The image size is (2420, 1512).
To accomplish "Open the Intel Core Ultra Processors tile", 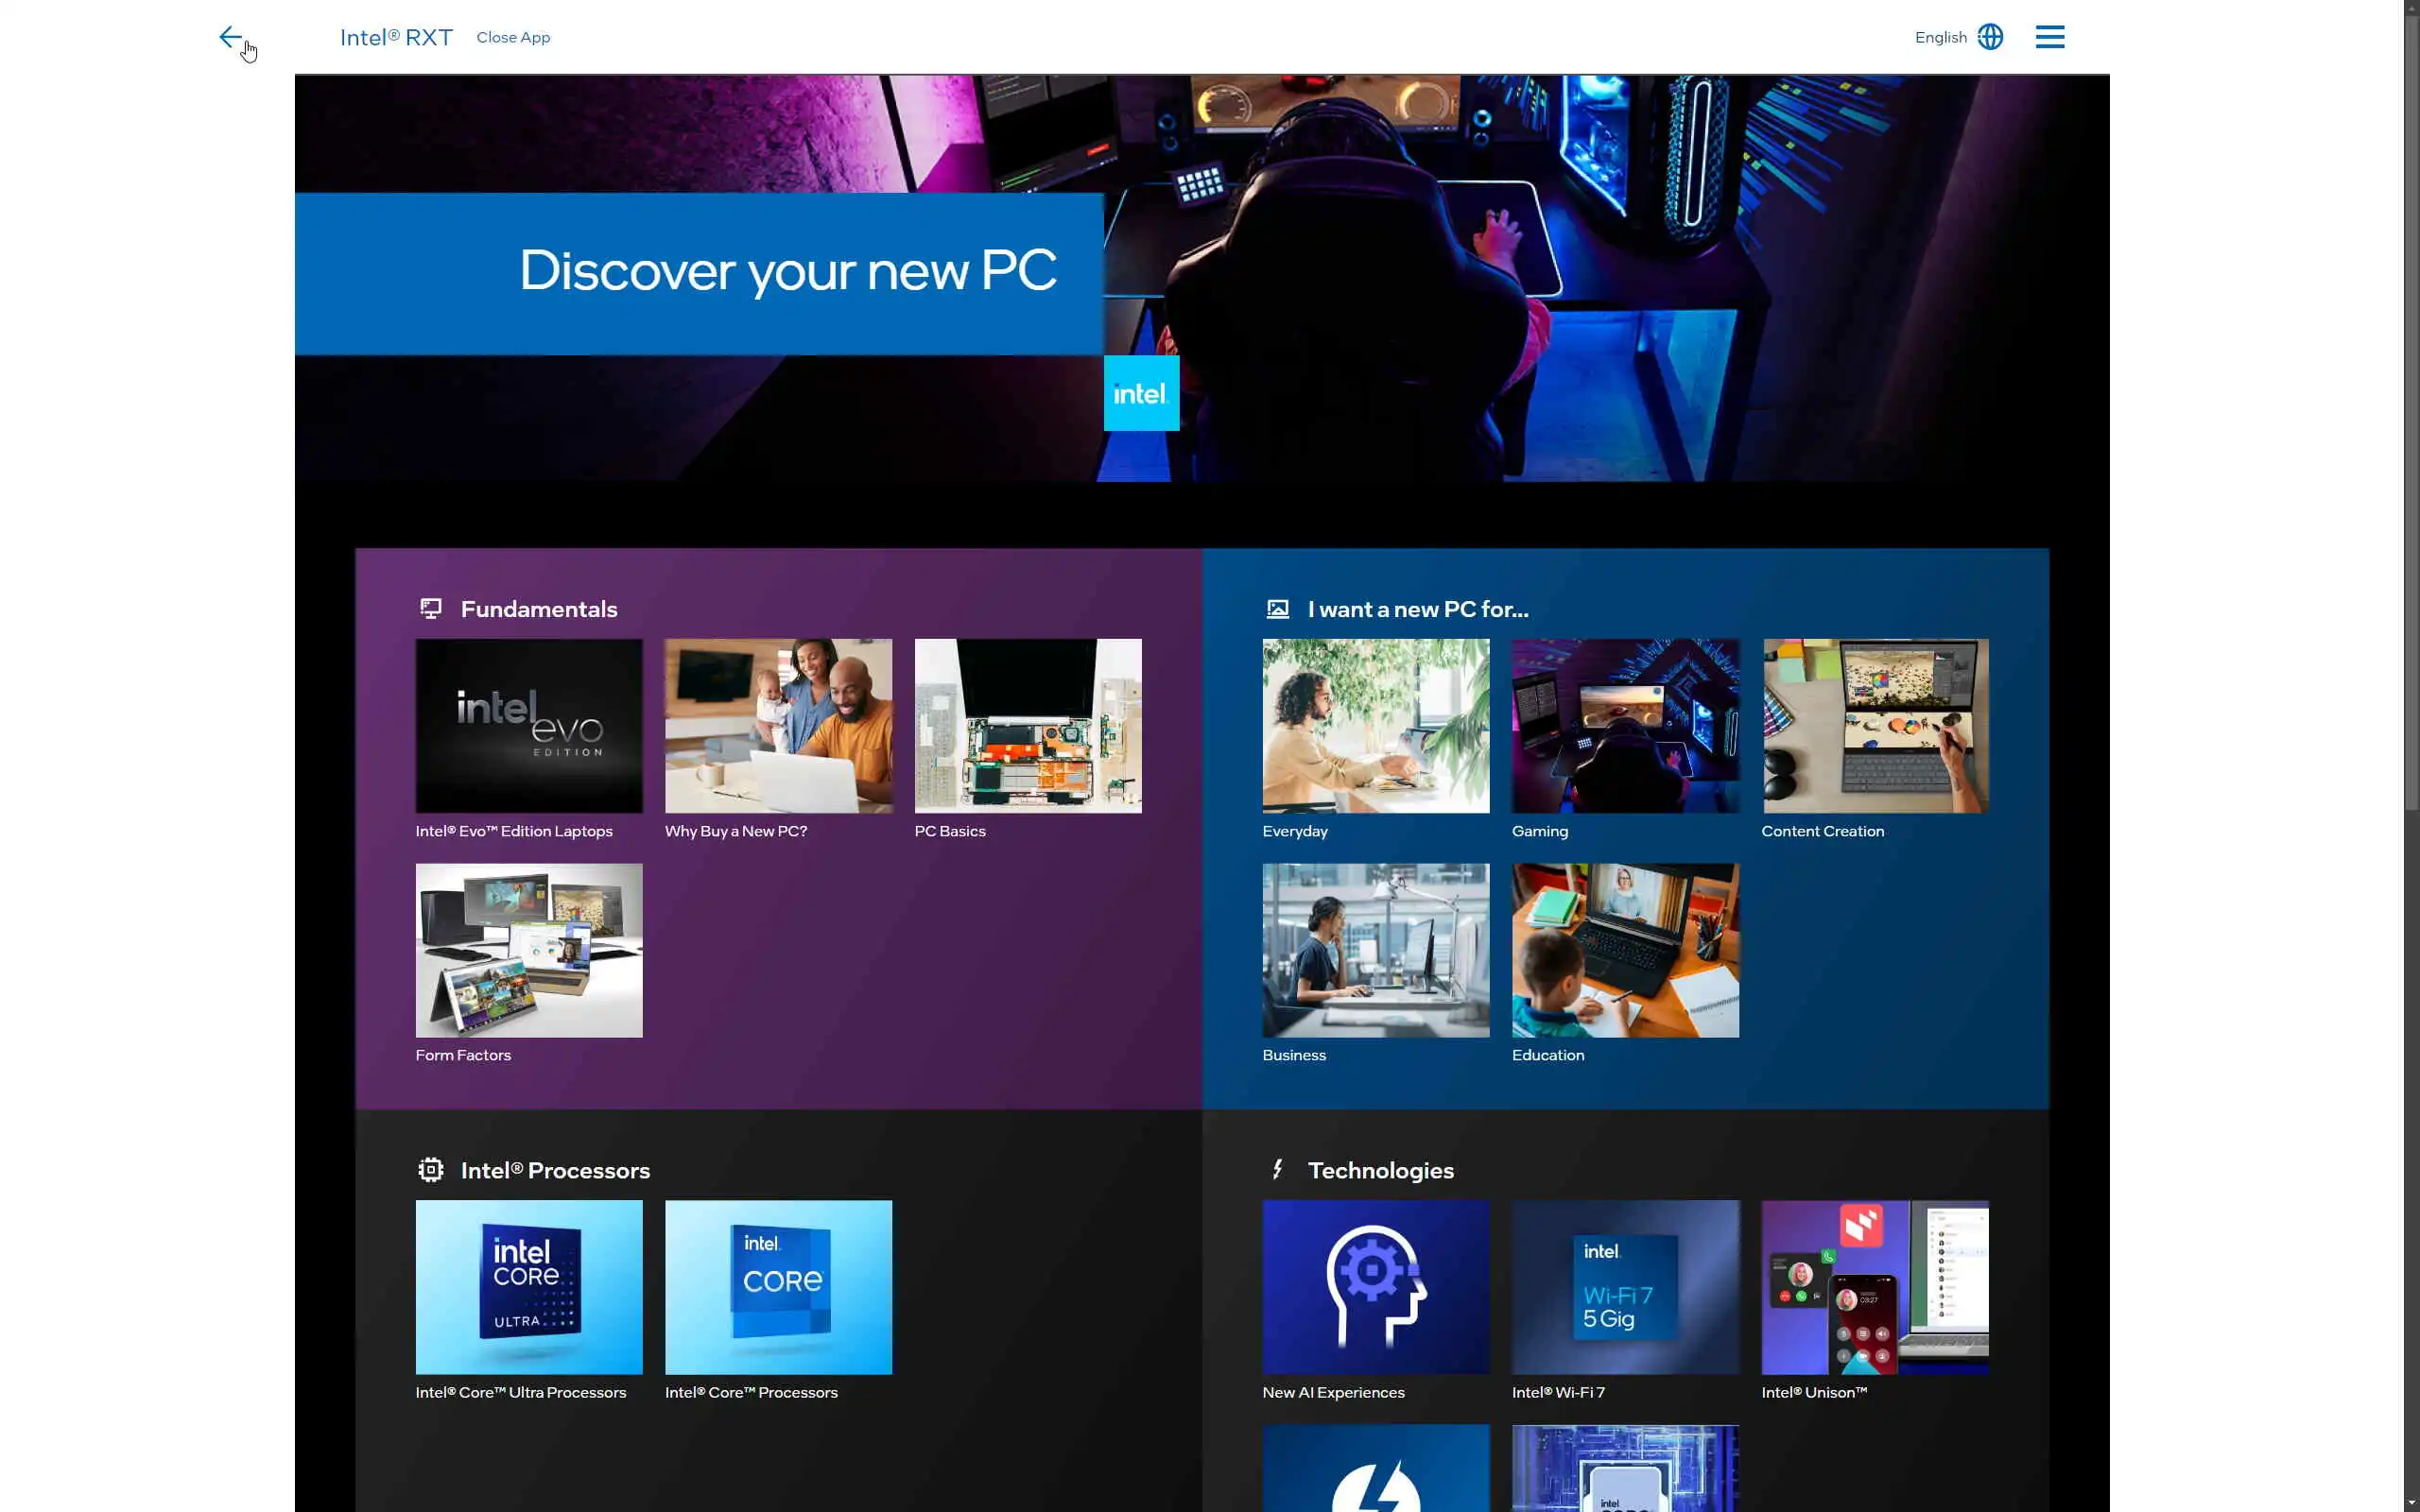I will (529, 1287).
